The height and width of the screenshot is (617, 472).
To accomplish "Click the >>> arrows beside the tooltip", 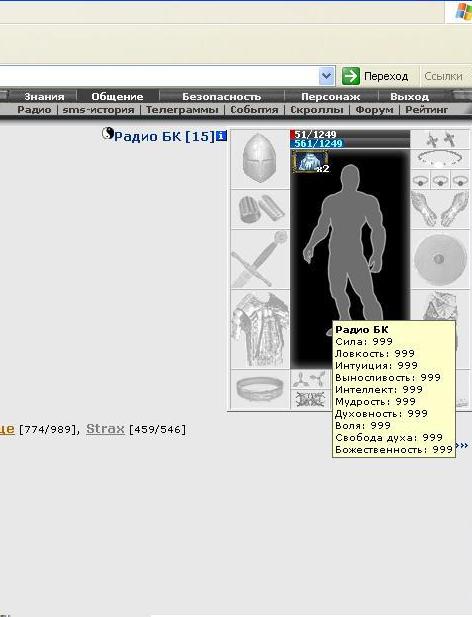I will tap(462, 445).
